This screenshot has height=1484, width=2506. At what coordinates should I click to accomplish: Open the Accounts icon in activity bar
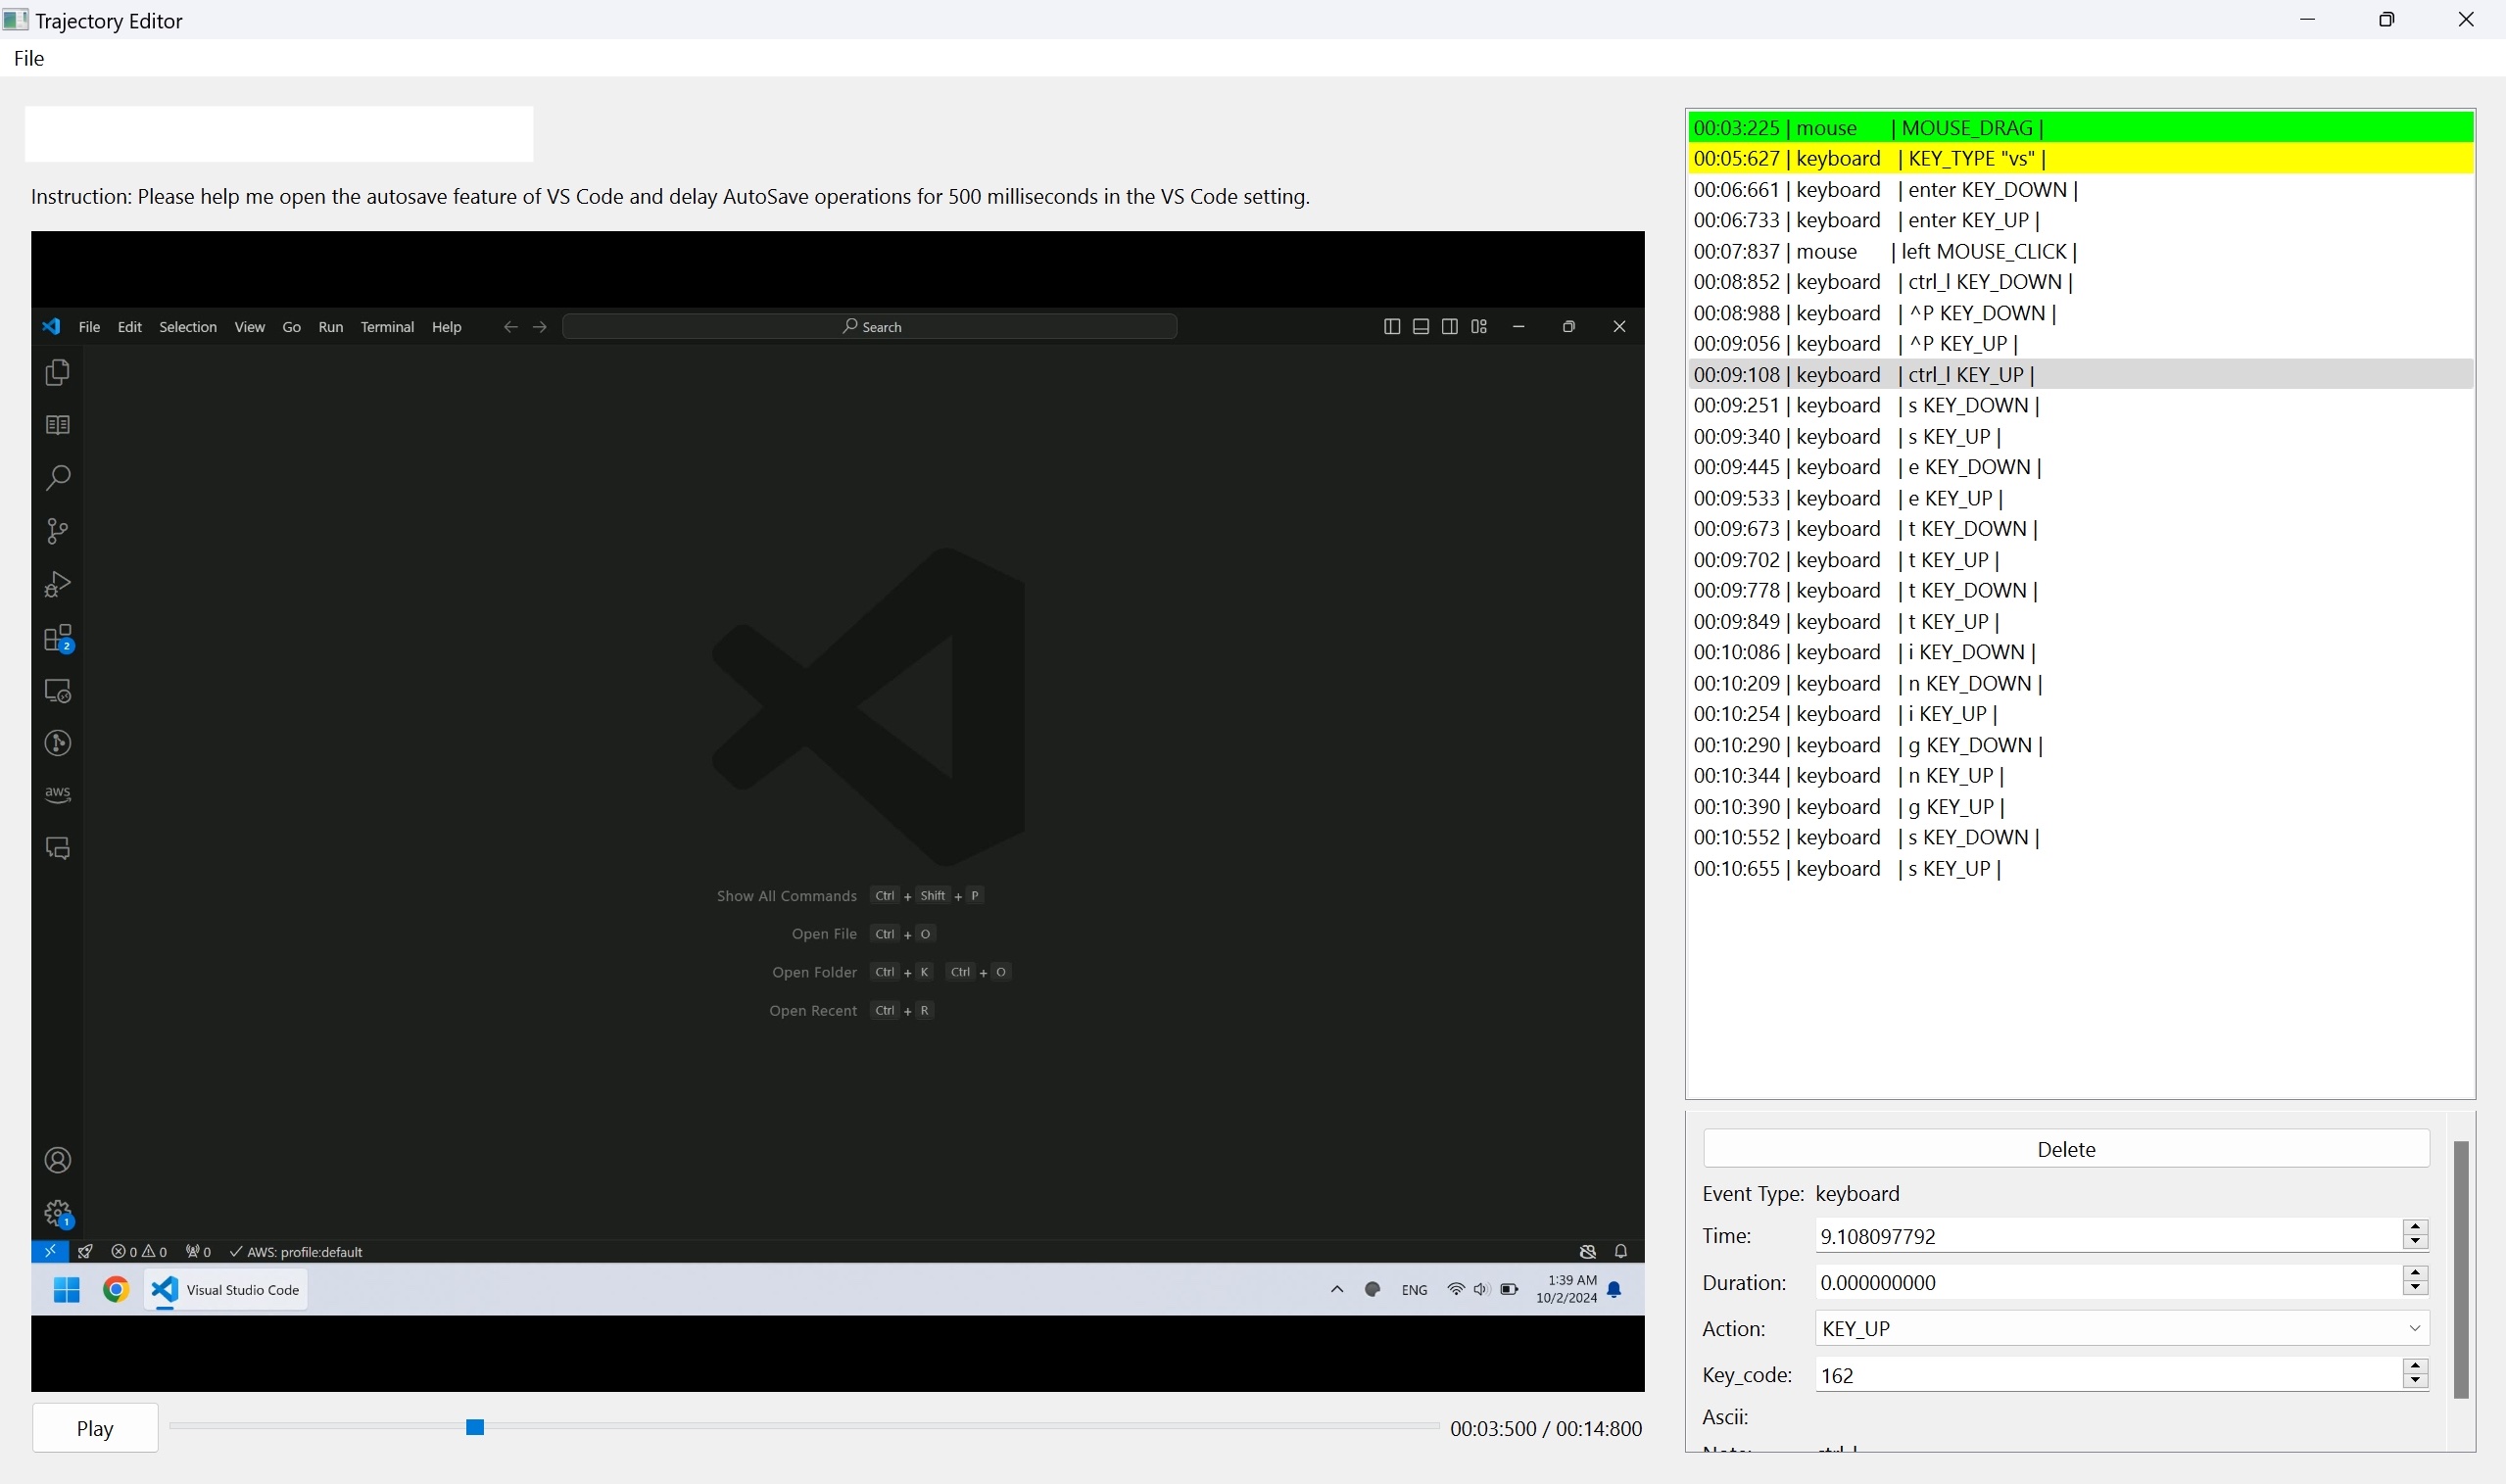[58, 1160]
